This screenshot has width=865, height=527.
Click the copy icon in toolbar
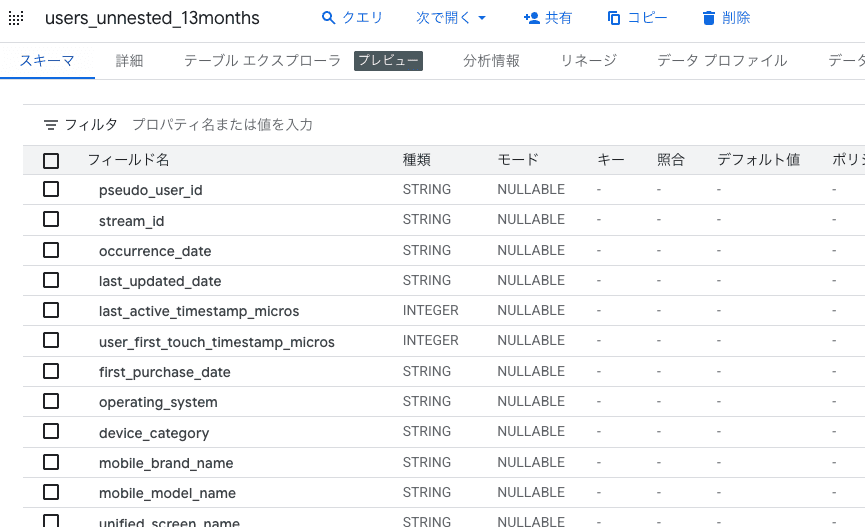(614, 18)
